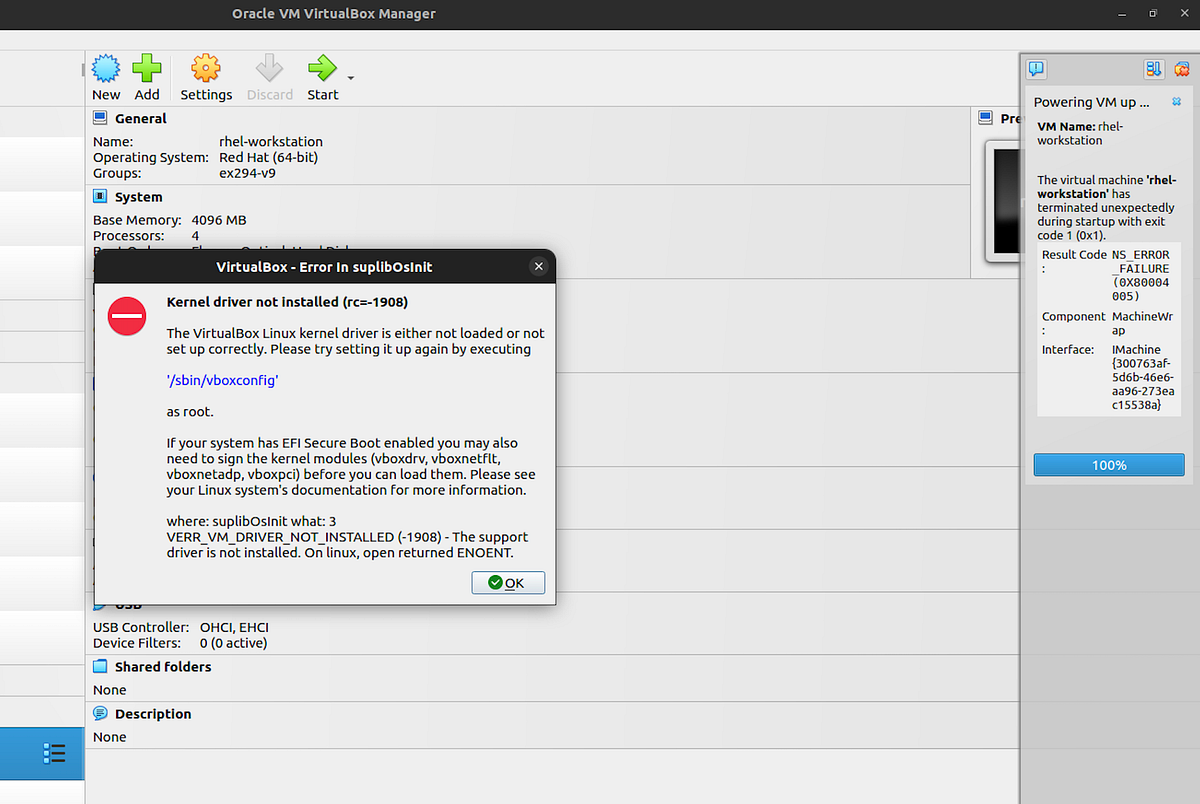
Task: Delete all finished notifications icon
Action: [x=1182, y=68]
